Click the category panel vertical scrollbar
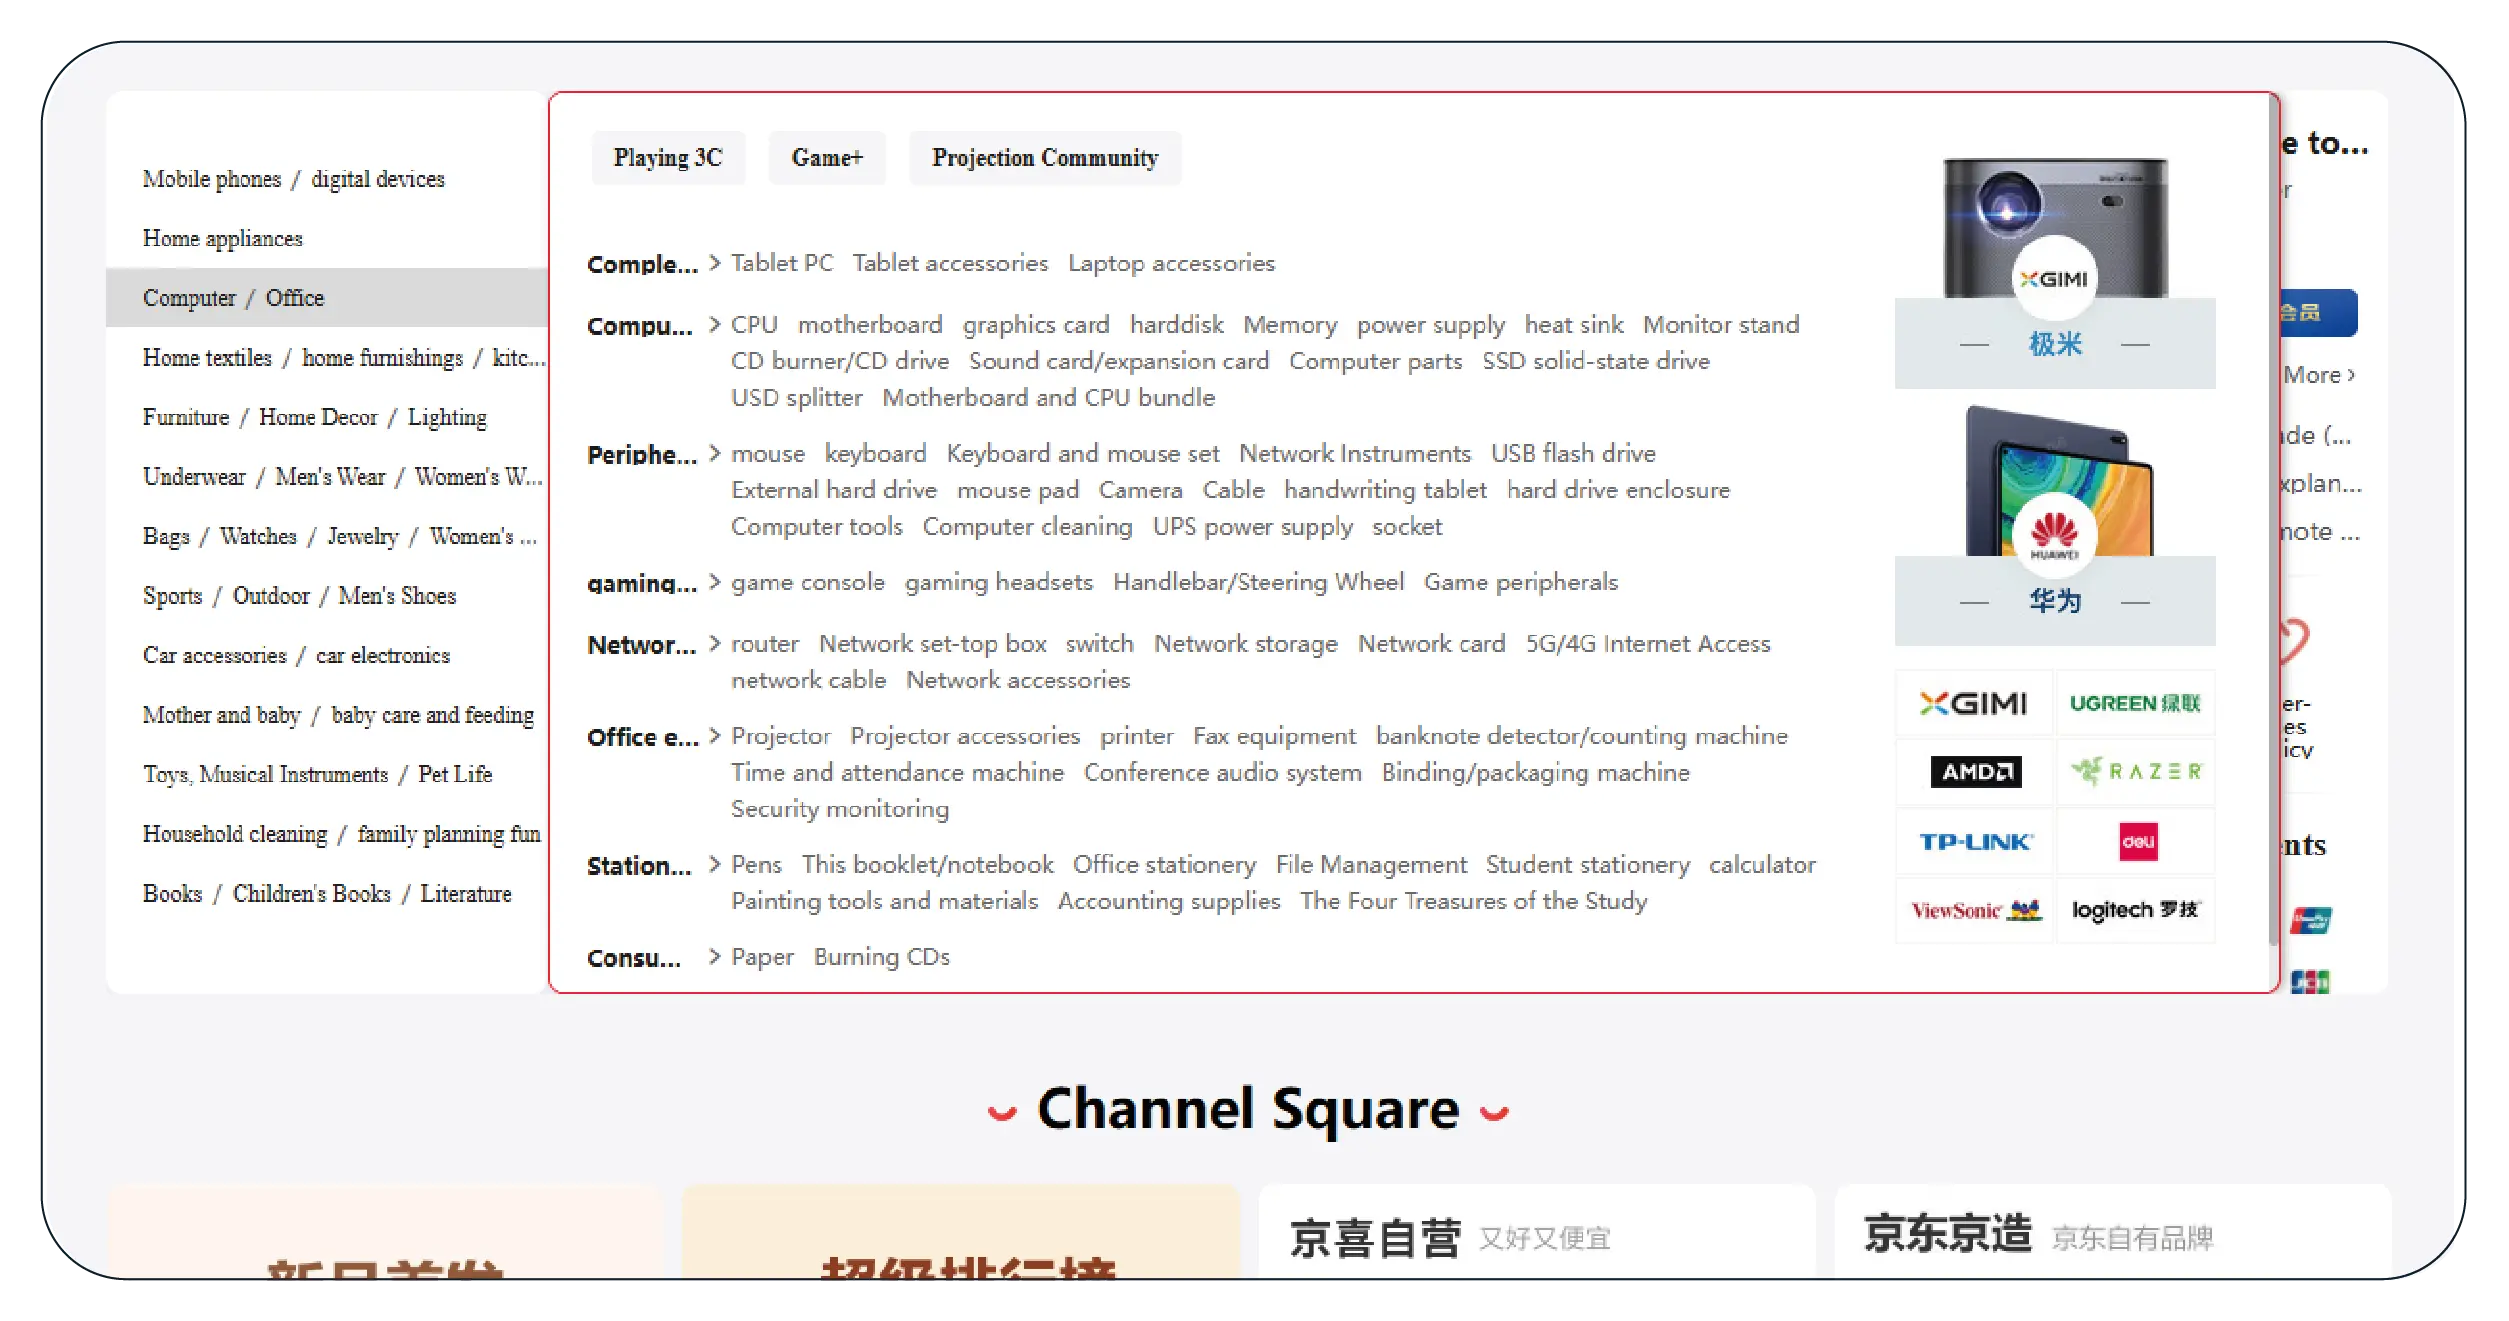 click(x=2273, y=520)
